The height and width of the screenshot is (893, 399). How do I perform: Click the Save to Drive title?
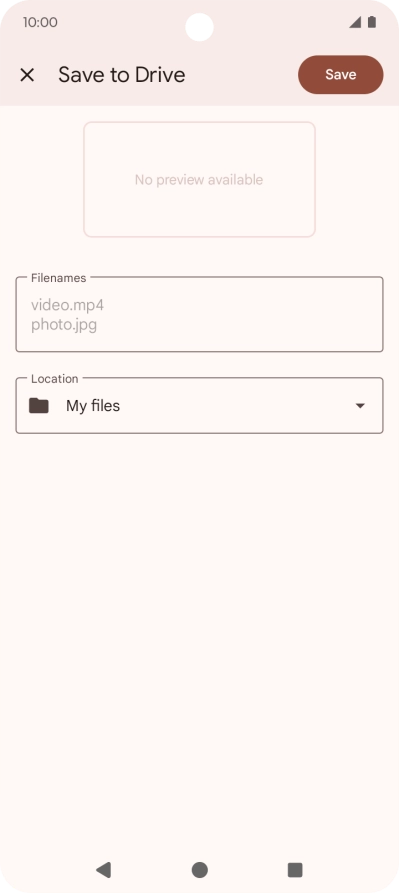pos(121,75)
